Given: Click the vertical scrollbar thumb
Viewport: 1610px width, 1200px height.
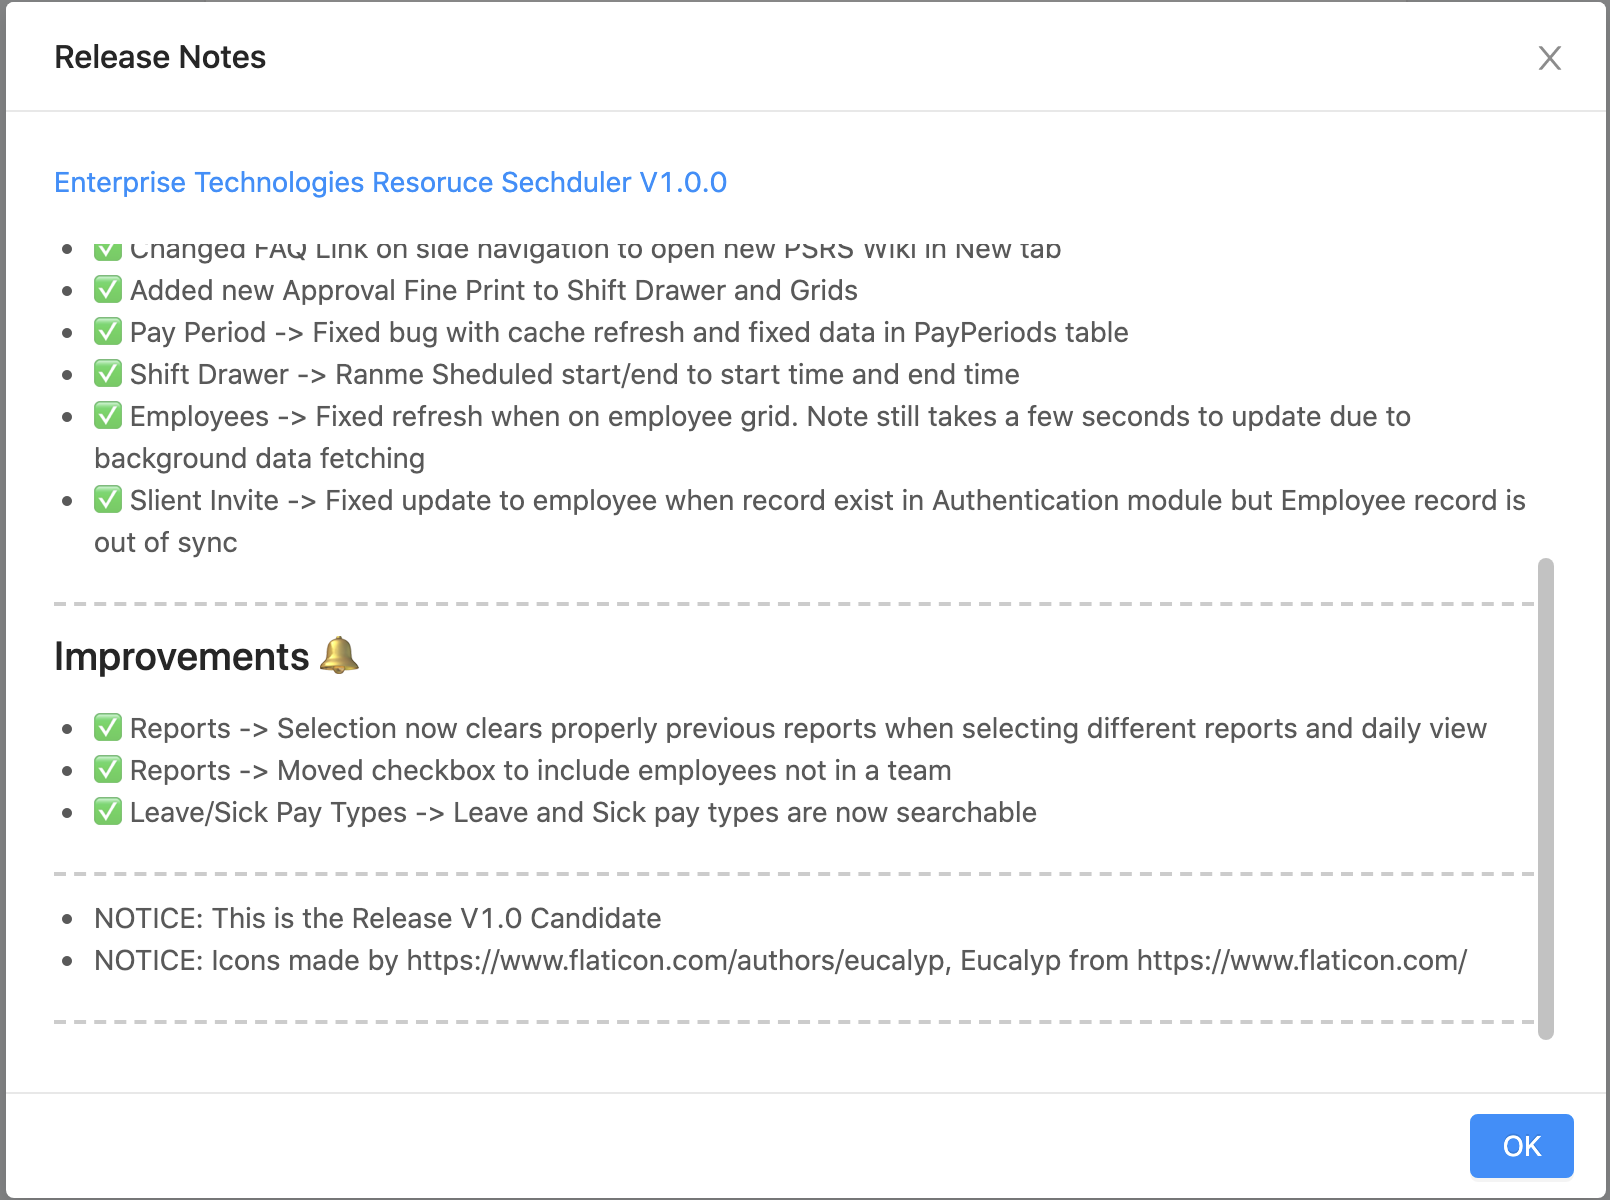Looking at the screenshot, I should click(1545, 798).
